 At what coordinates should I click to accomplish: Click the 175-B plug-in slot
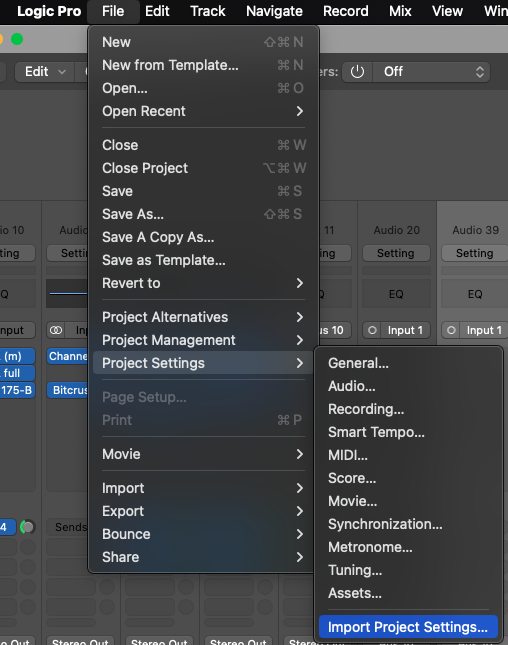pos(17,390)
